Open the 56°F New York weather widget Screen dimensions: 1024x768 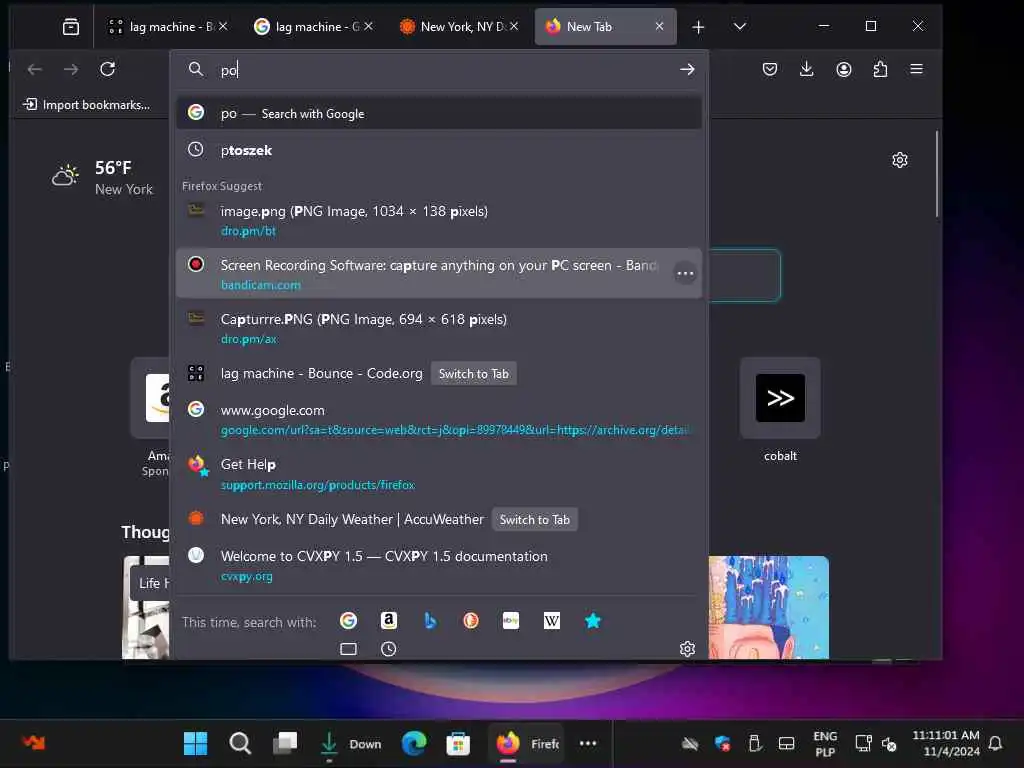(x=103, y=178)
